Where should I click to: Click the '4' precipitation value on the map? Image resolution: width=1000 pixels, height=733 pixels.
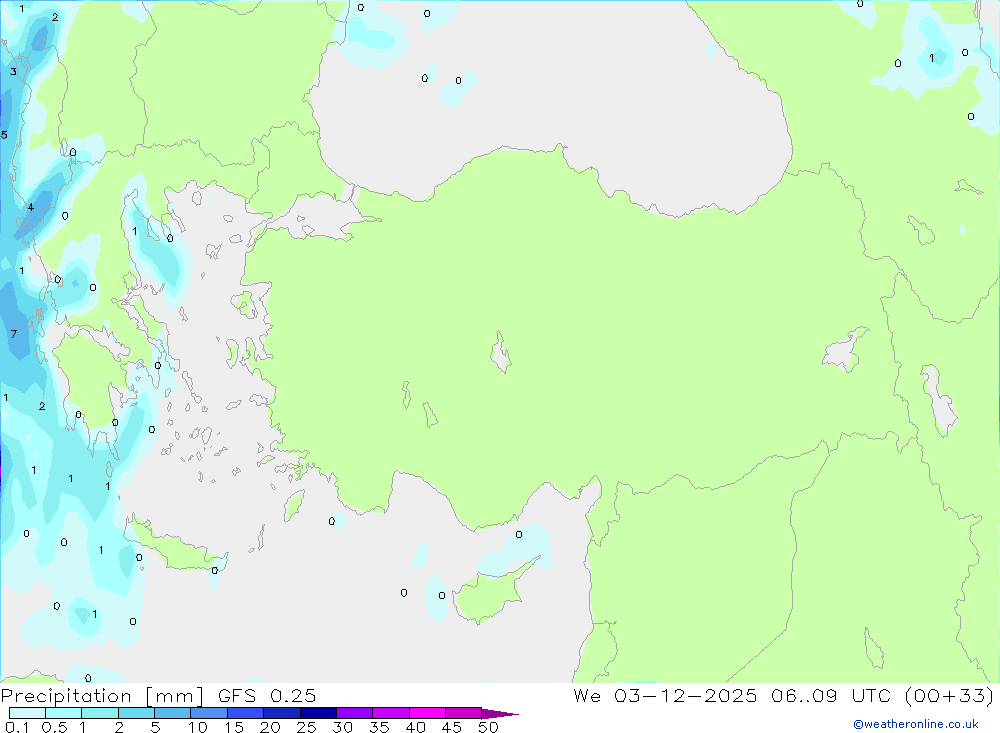tap(31, 207)
